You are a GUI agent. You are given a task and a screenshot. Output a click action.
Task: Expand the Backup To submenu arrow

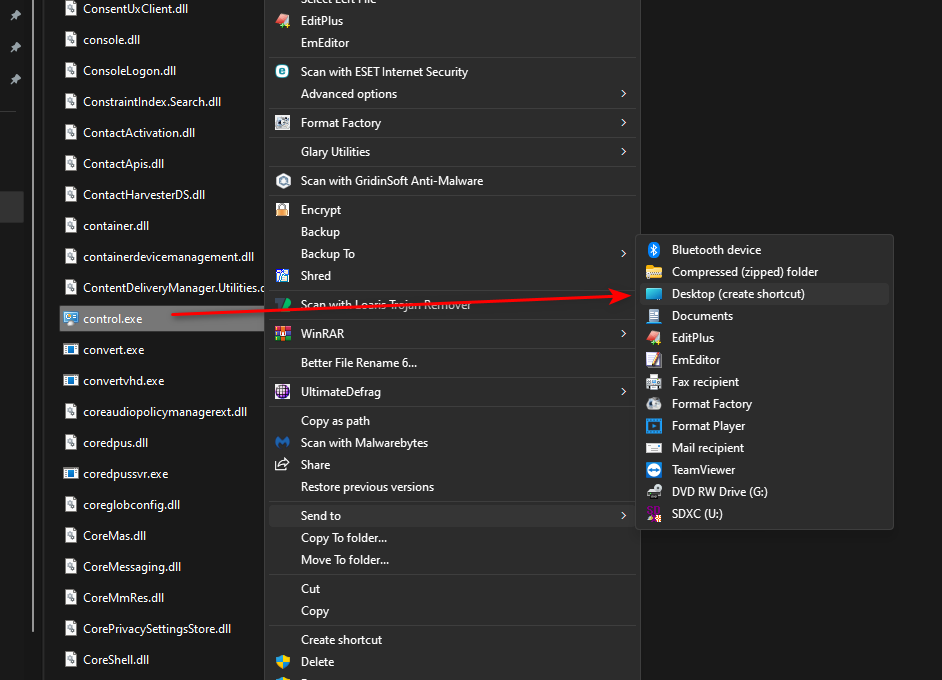(x=624, y=253)
